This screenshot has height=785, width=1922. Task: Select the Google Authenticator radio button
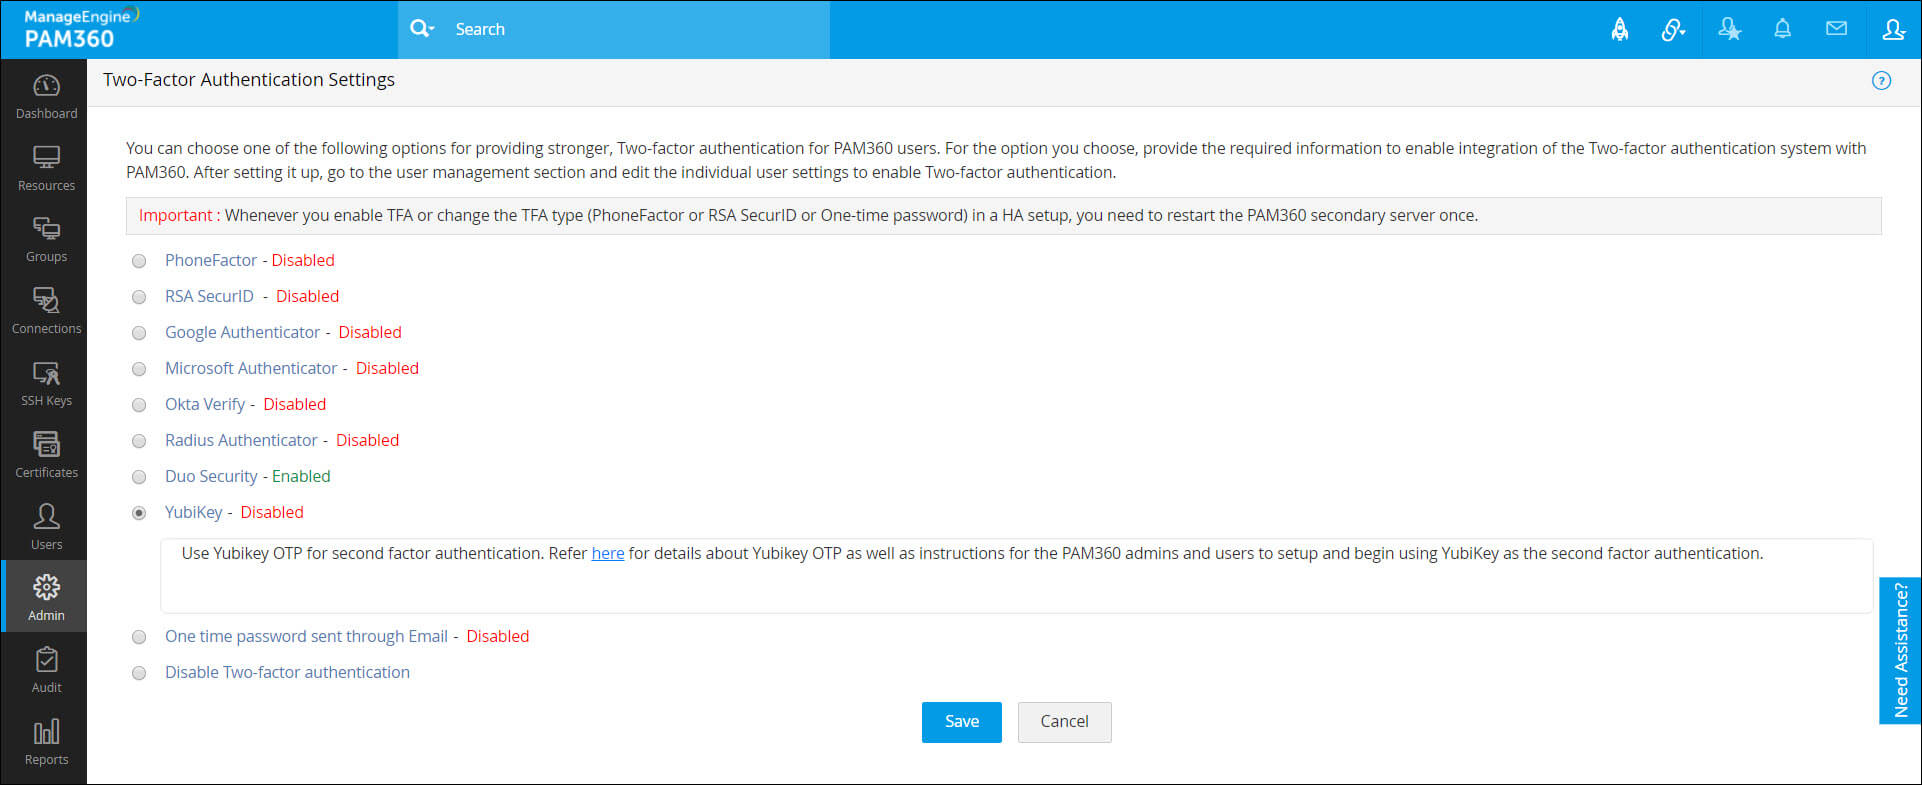(139, 333)
